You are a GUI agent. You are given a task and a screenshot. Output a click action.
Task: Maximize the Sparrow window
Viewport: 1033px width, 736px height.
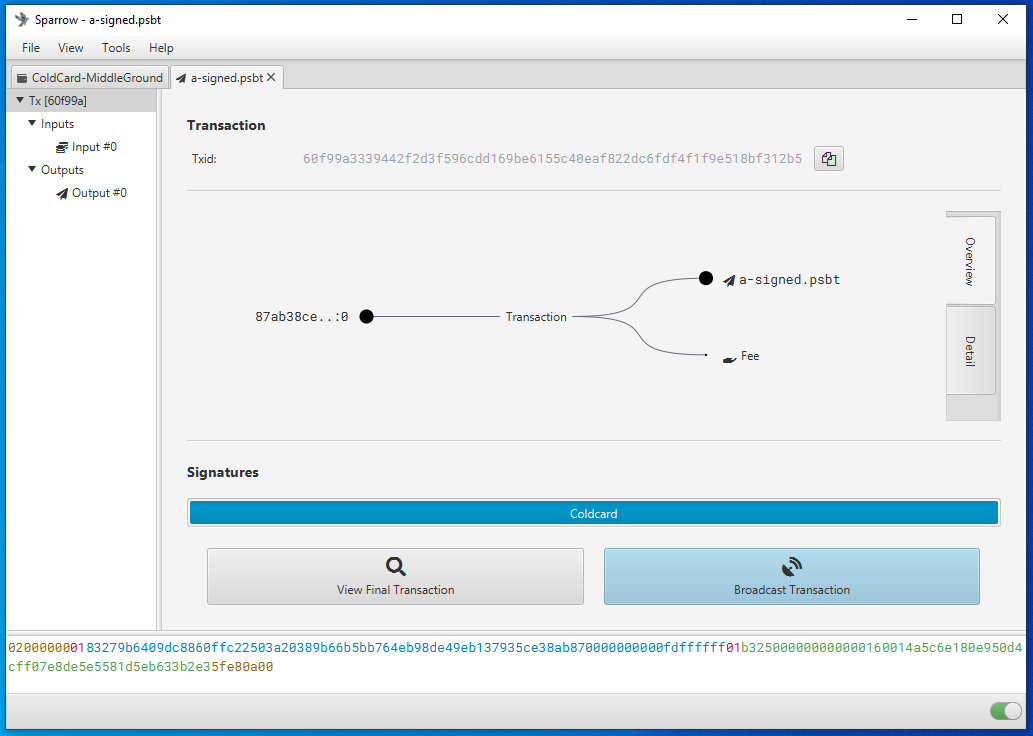(x=957, y=20)
